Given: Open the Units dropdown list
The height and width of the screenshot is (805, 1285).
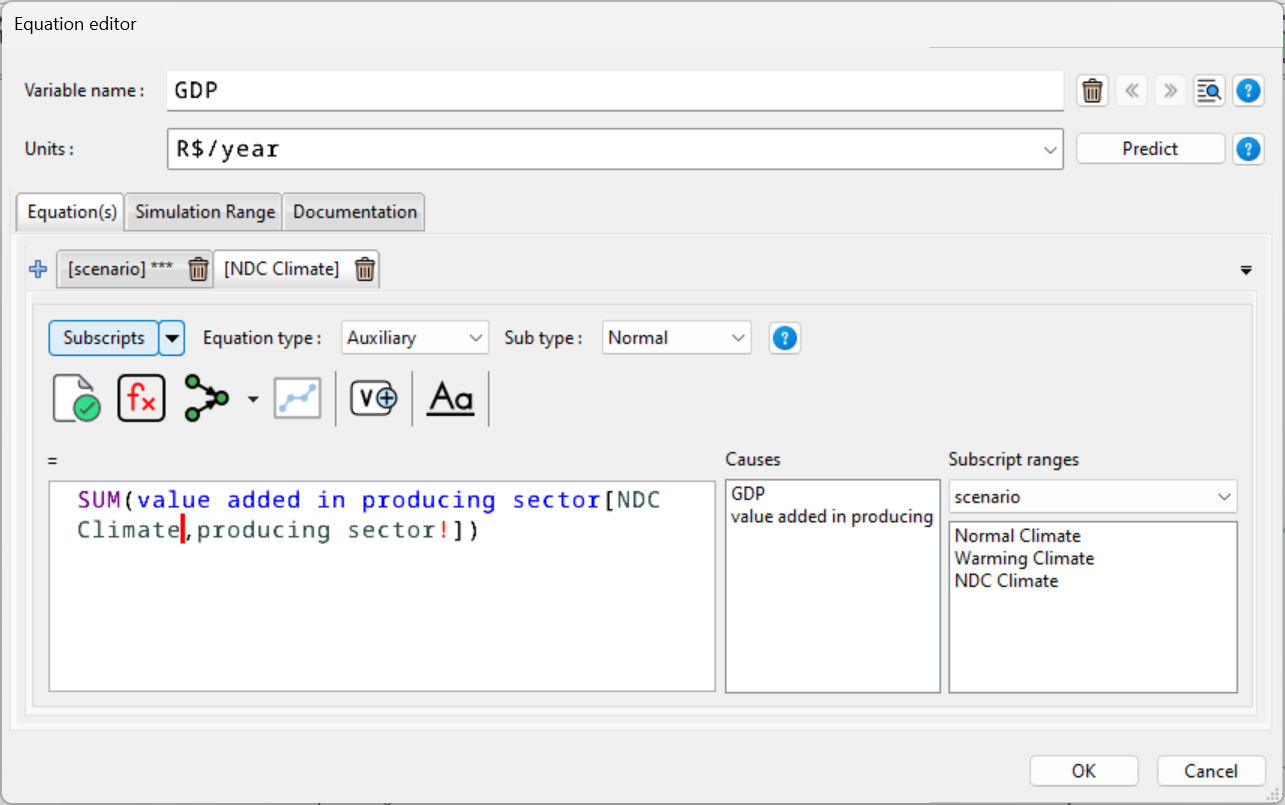Looking at the screenshot, I should (1050, 150).
